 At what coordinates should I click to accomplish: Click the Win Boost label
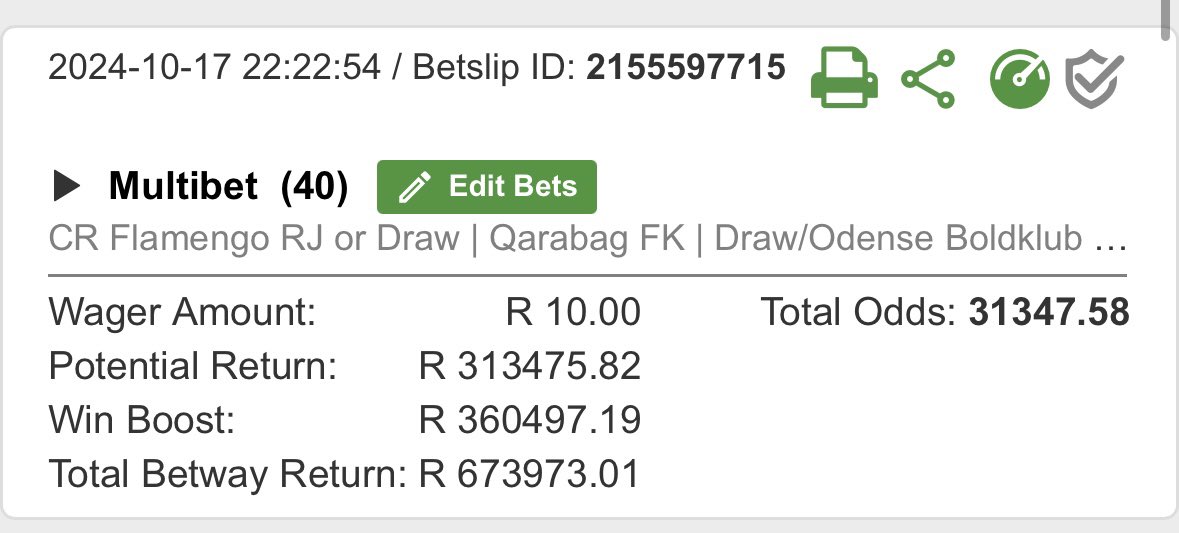coord(142,419)
